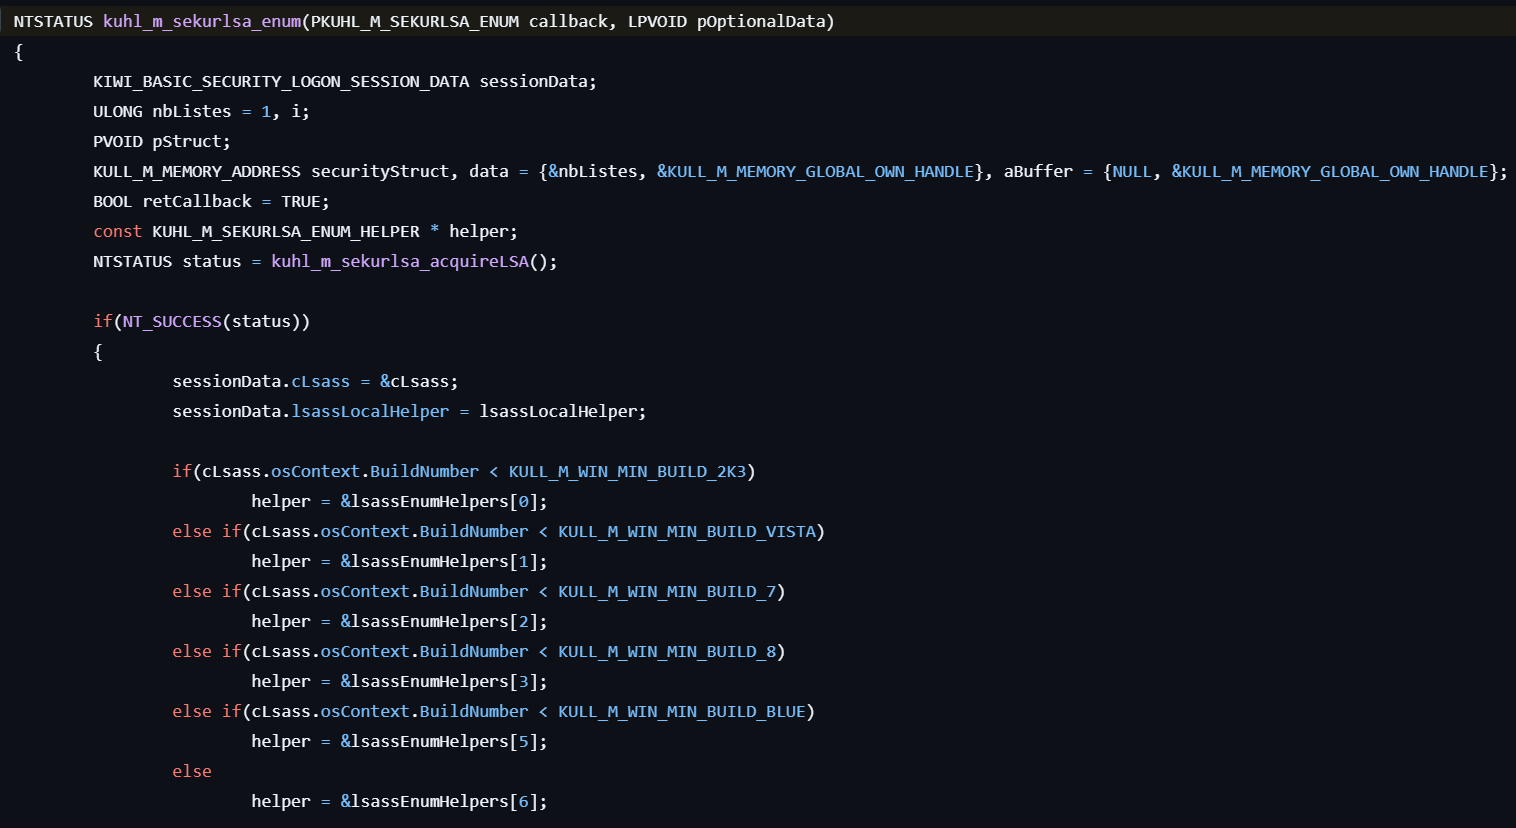The height and width of the screenshot is (828, 1516).
Task: Click the const keyword
Action: point(118,231)
